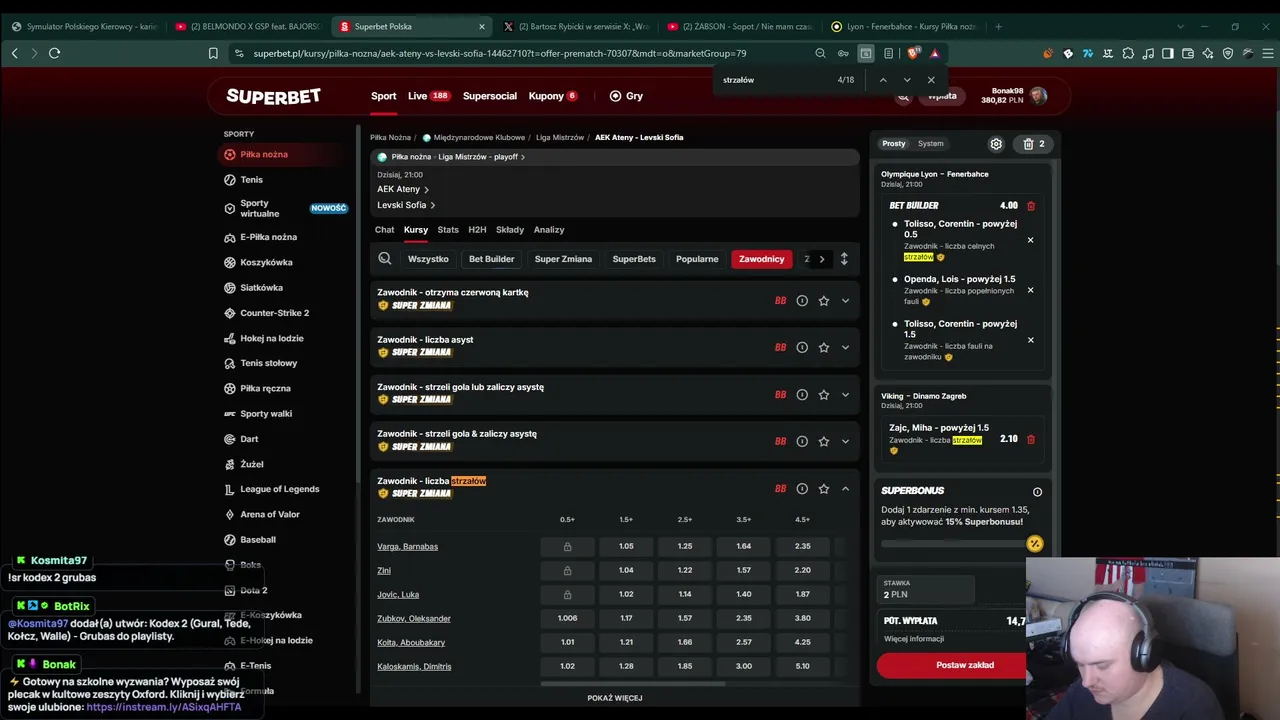Favorite the 'otrzyma czerwoną kartkę' market star
The width and height of the screenshot is (1280, 720).
click(824, 301)
